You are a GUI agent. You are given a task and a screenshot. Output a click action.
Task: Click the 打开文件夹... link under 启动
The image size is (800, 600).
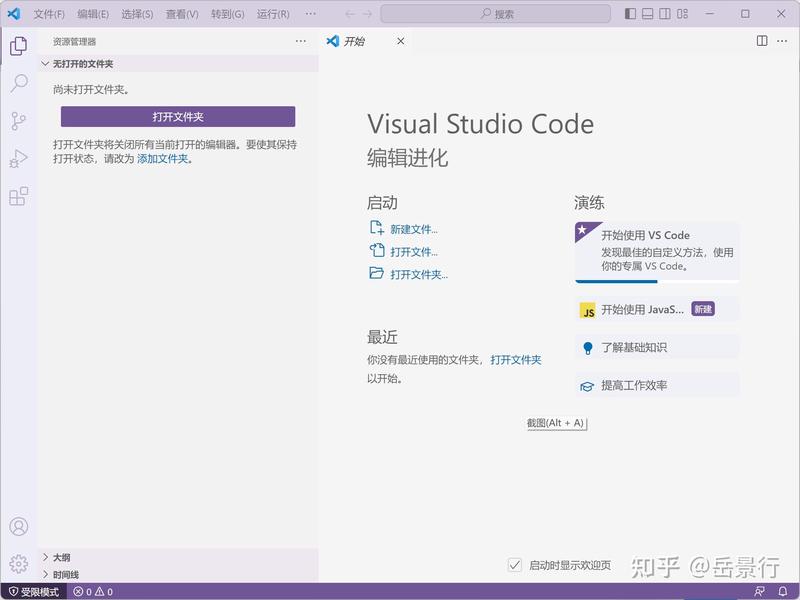click(x=419, y=274)
